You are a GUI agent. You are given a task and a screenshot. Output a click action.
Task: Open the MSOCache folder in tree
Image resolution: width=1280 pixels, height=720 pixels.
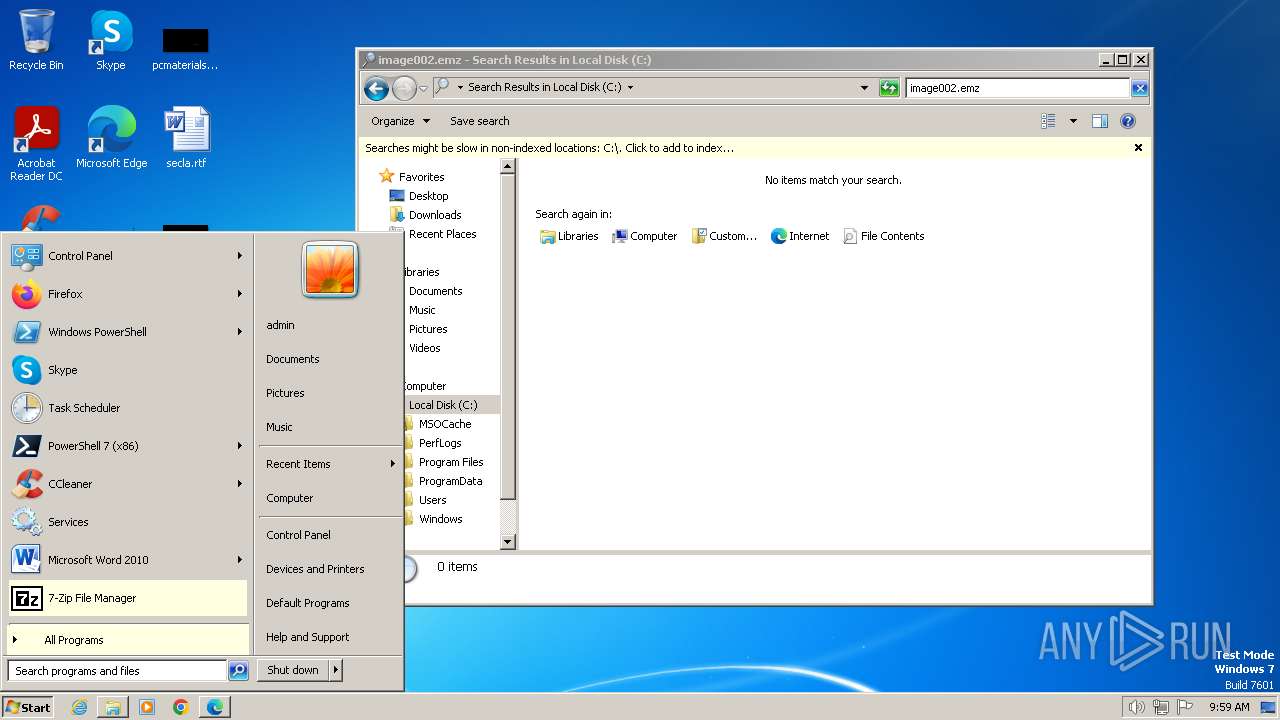[x=445, y=424]
